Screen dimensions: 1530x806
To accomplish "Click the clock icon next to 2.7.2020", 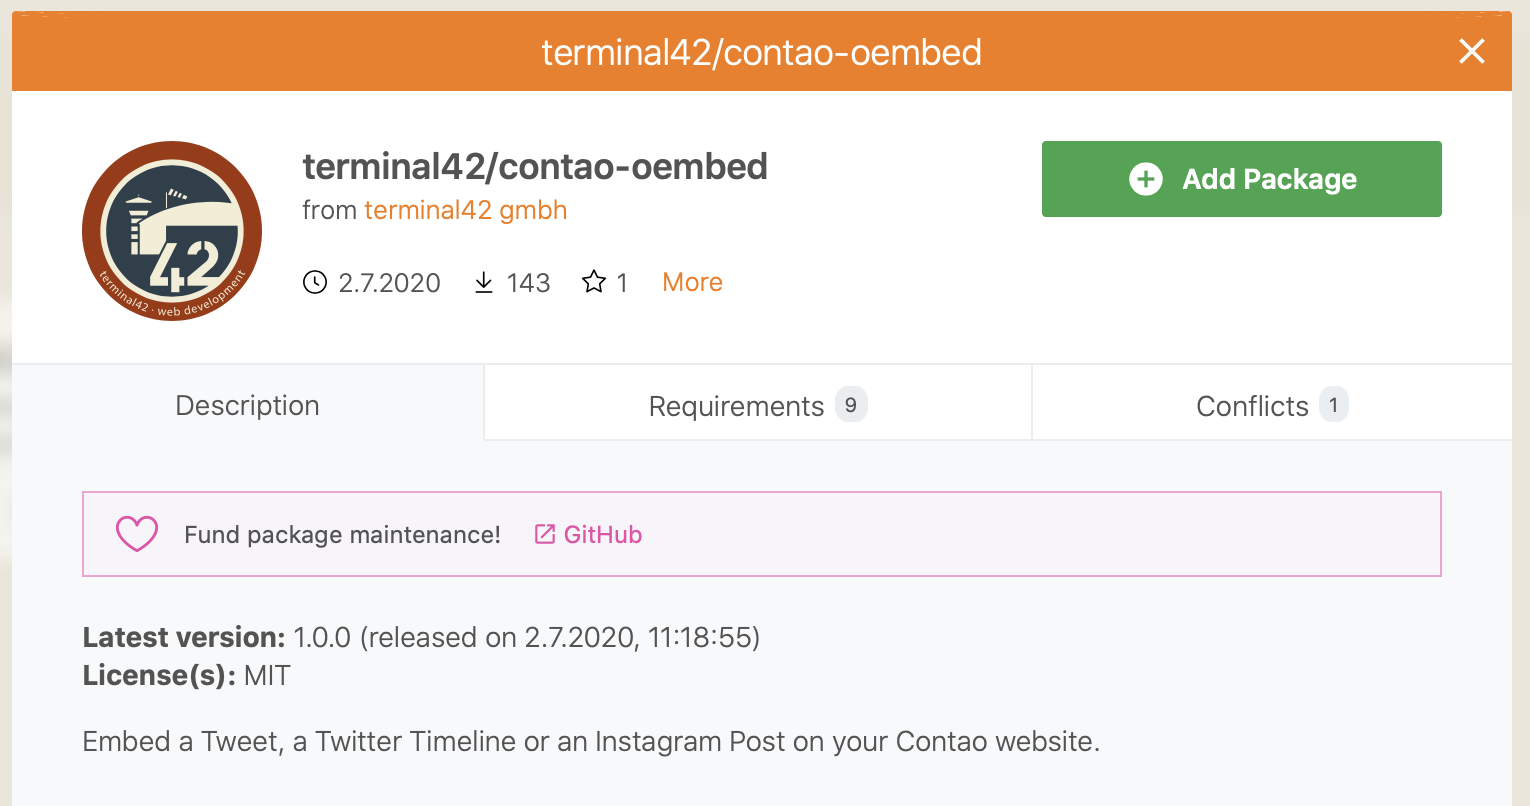I will pos(315,282).
